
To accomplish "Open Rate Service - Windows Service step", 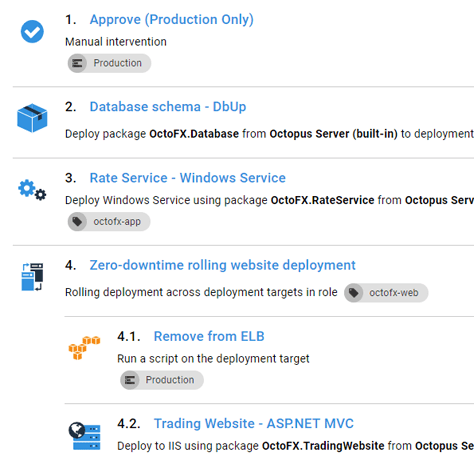I will point(187,178).
